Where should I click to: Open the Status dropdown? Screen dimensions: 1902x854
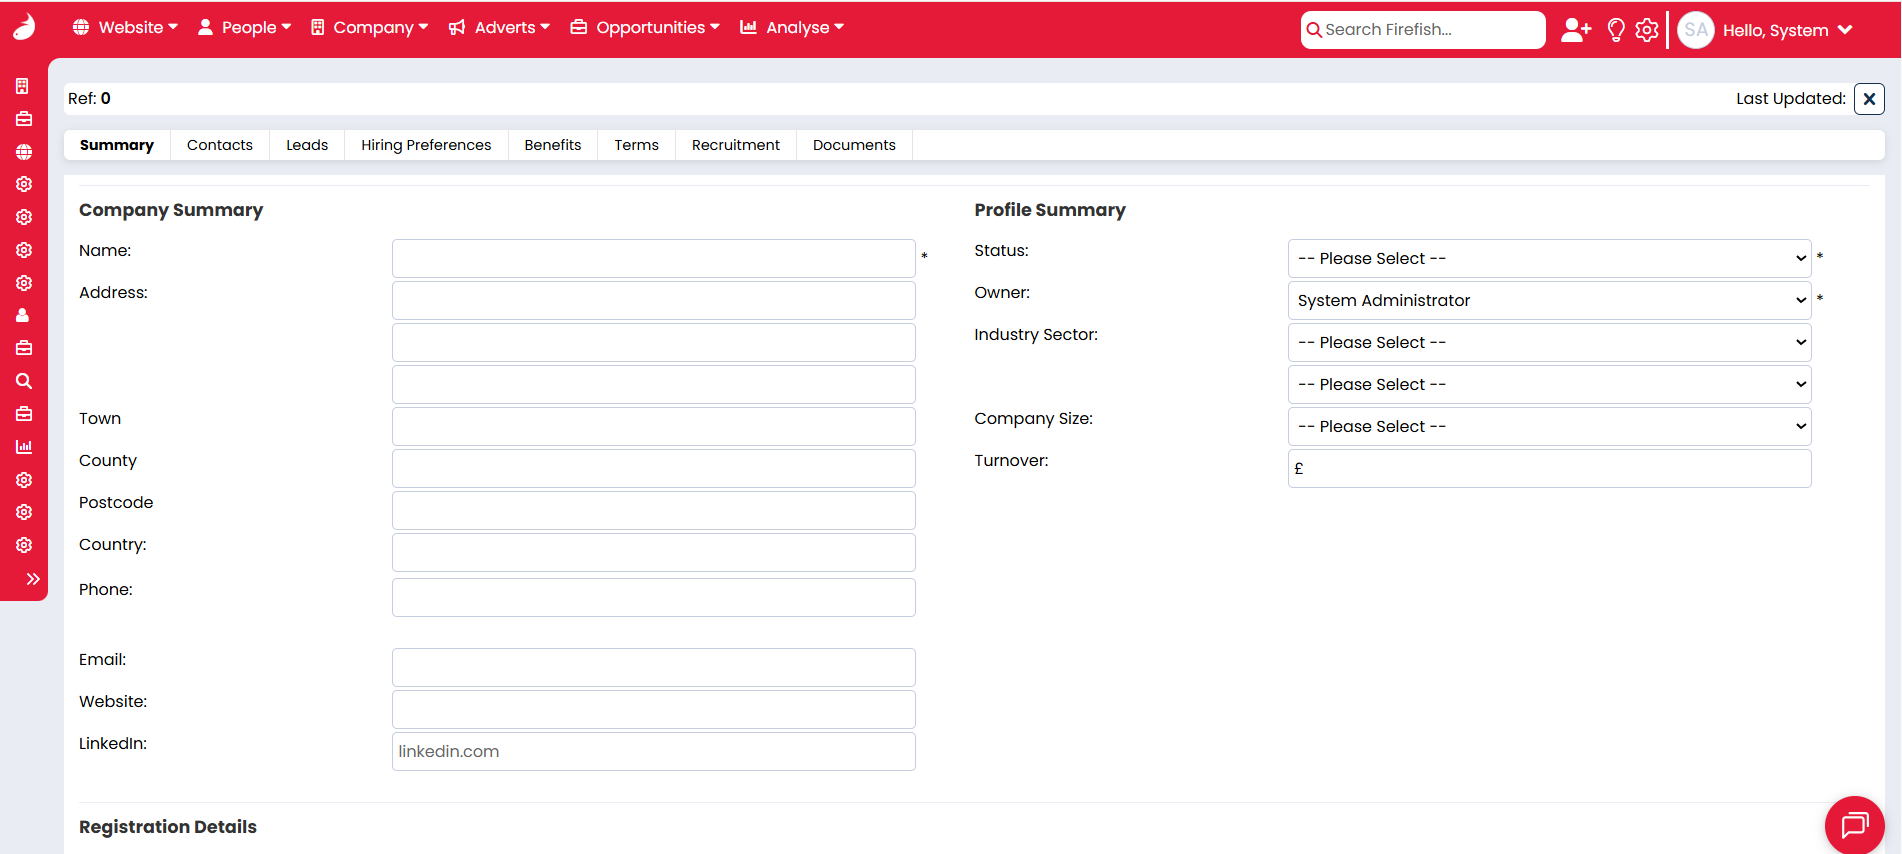click(1549, 258)
